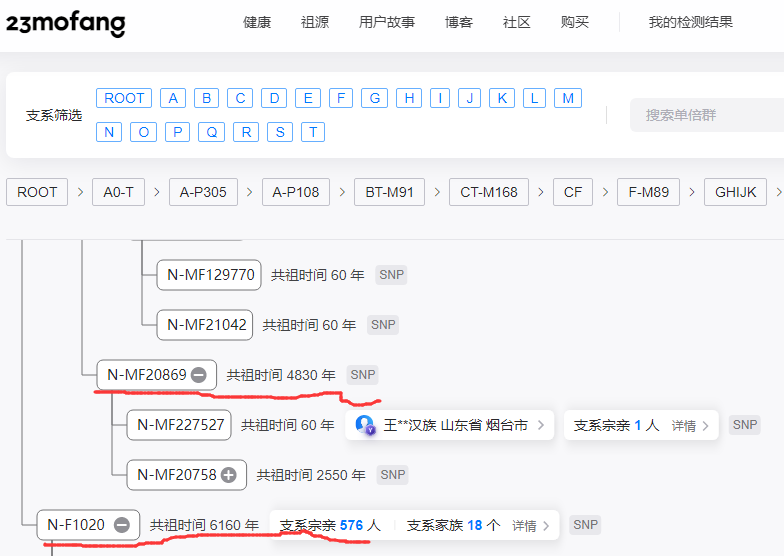Select the N-MF129770 tree node
This screenshot has height=556, width=784.
pos(209,274)
